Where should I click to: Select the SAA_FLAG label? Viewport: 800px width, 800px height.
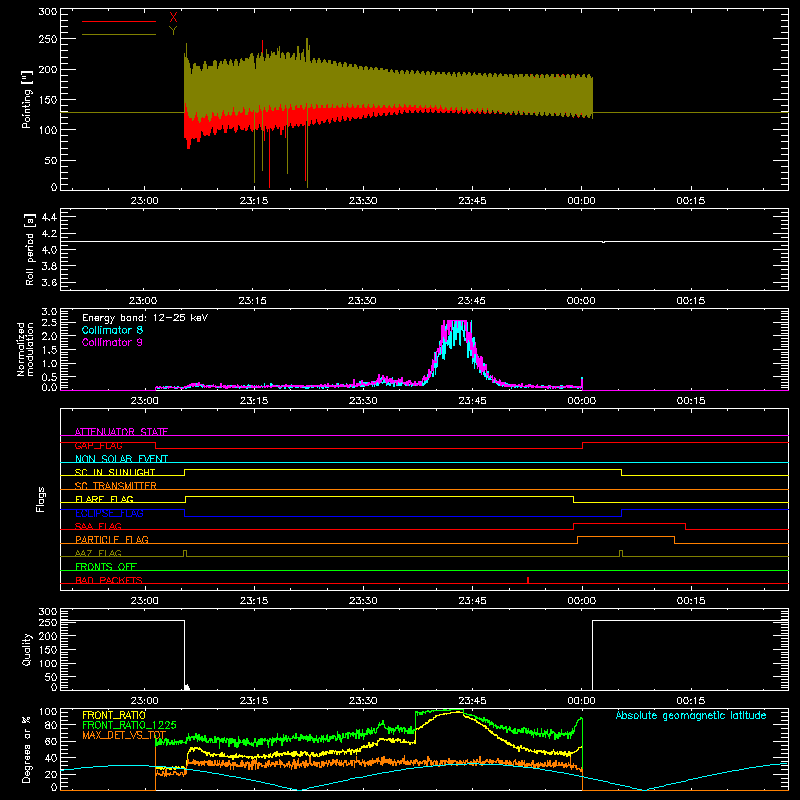[98, 526]
